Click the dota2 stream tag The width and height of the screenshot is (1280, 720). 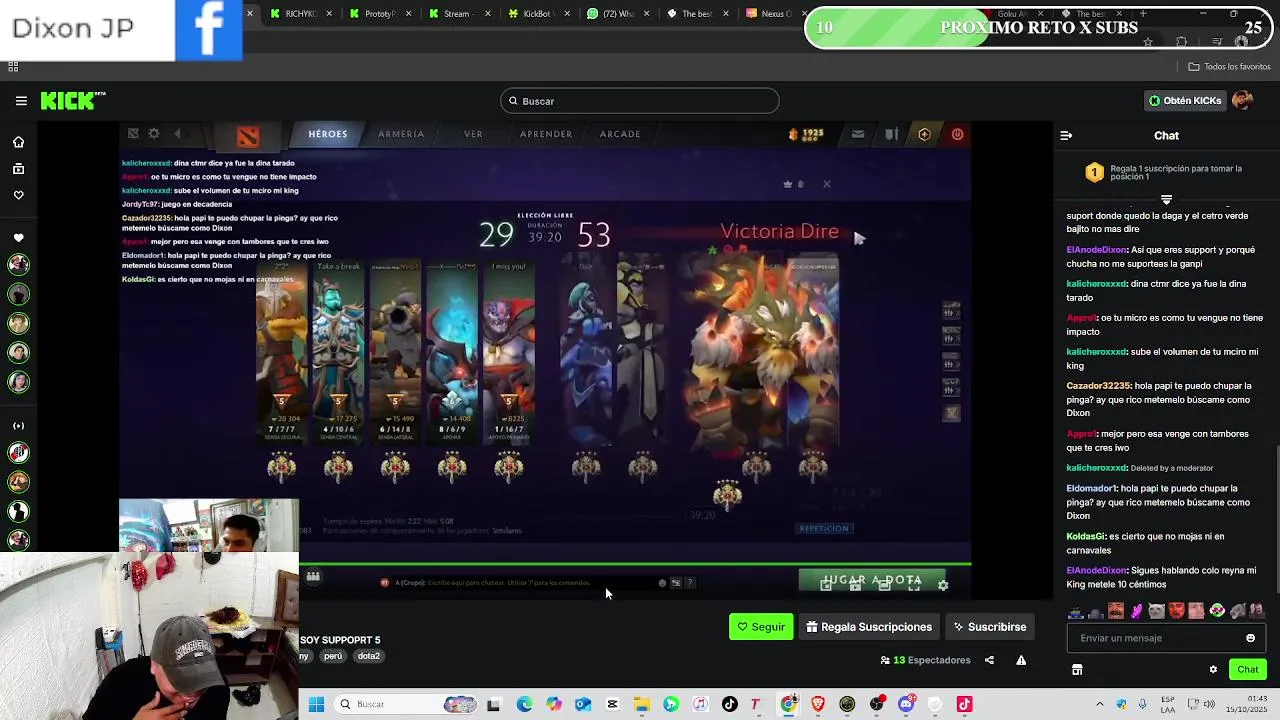[369, 656]
